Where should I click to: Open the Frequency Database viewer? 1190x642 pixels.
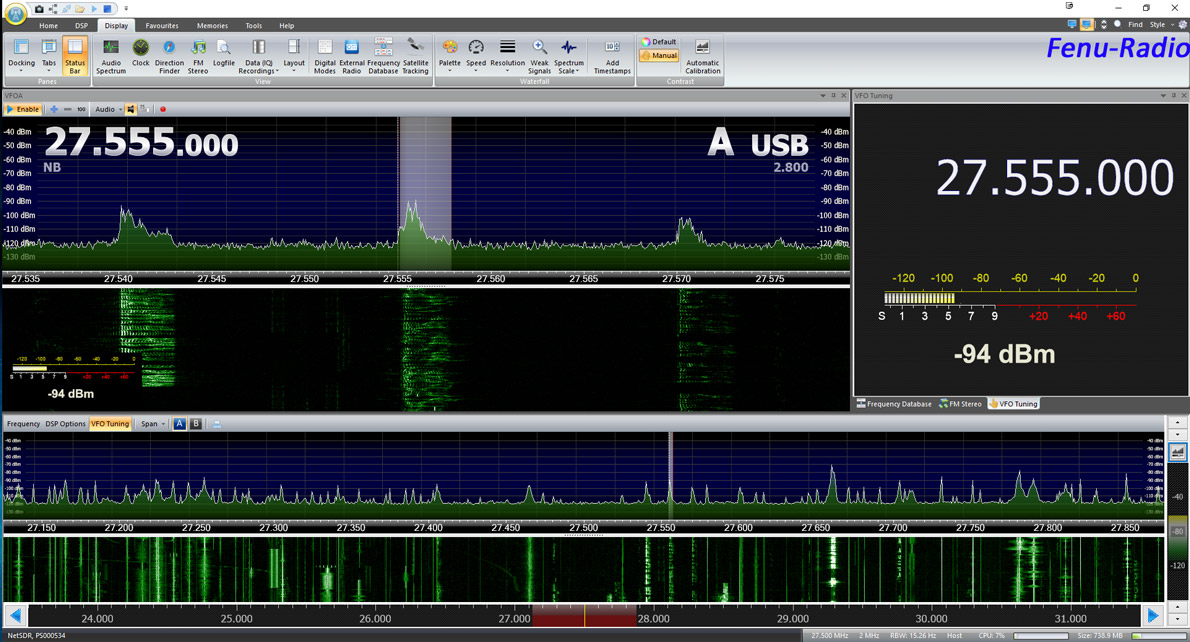(x=382, y=55)
